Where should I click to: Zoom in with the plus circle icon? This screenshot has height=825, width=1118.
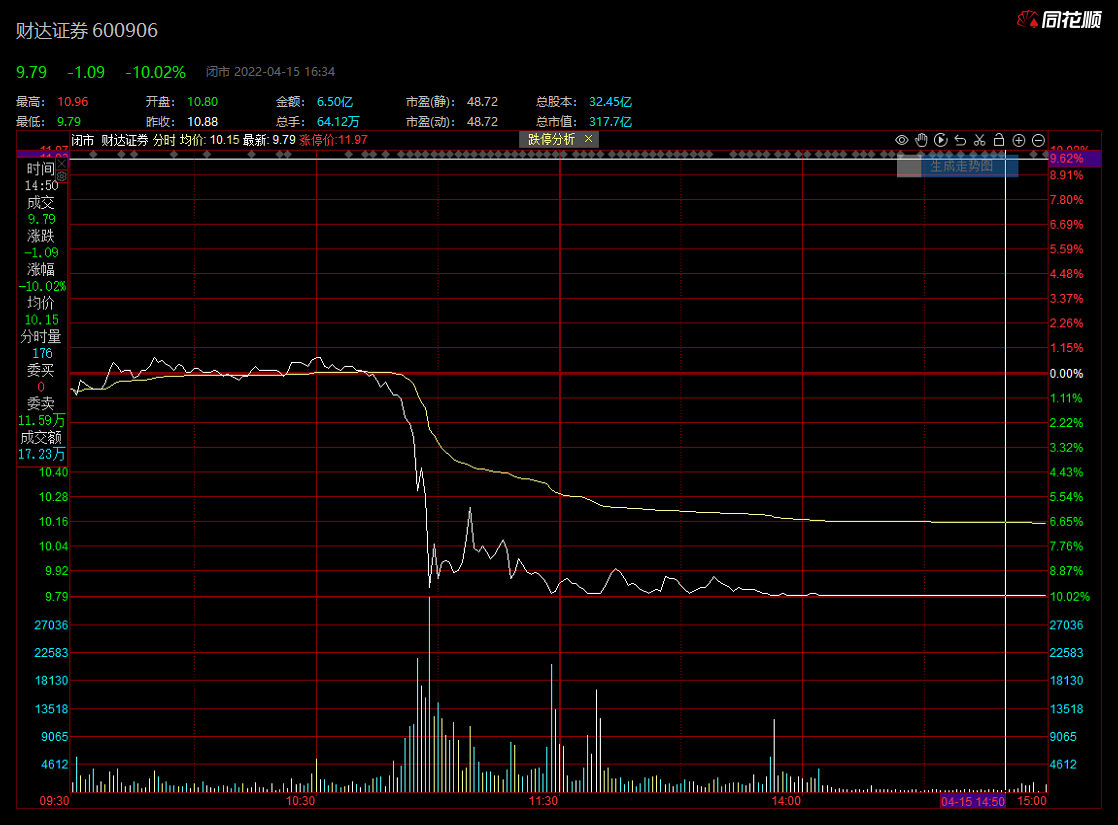1019,140
